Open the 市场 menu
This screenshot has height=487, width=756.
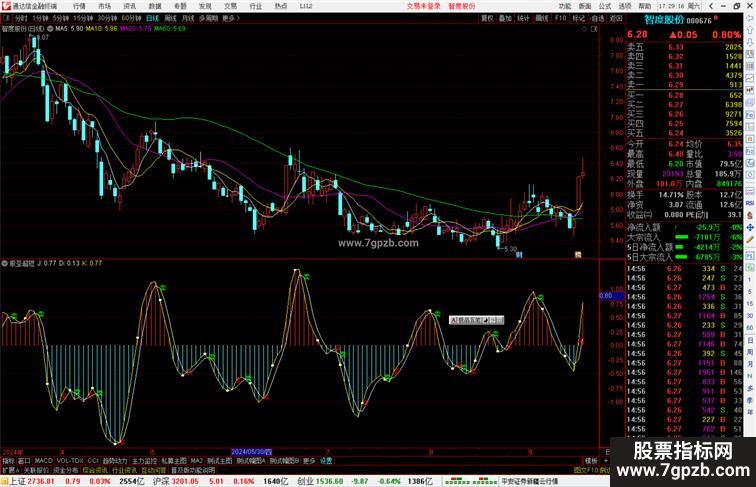click(104, 6)
